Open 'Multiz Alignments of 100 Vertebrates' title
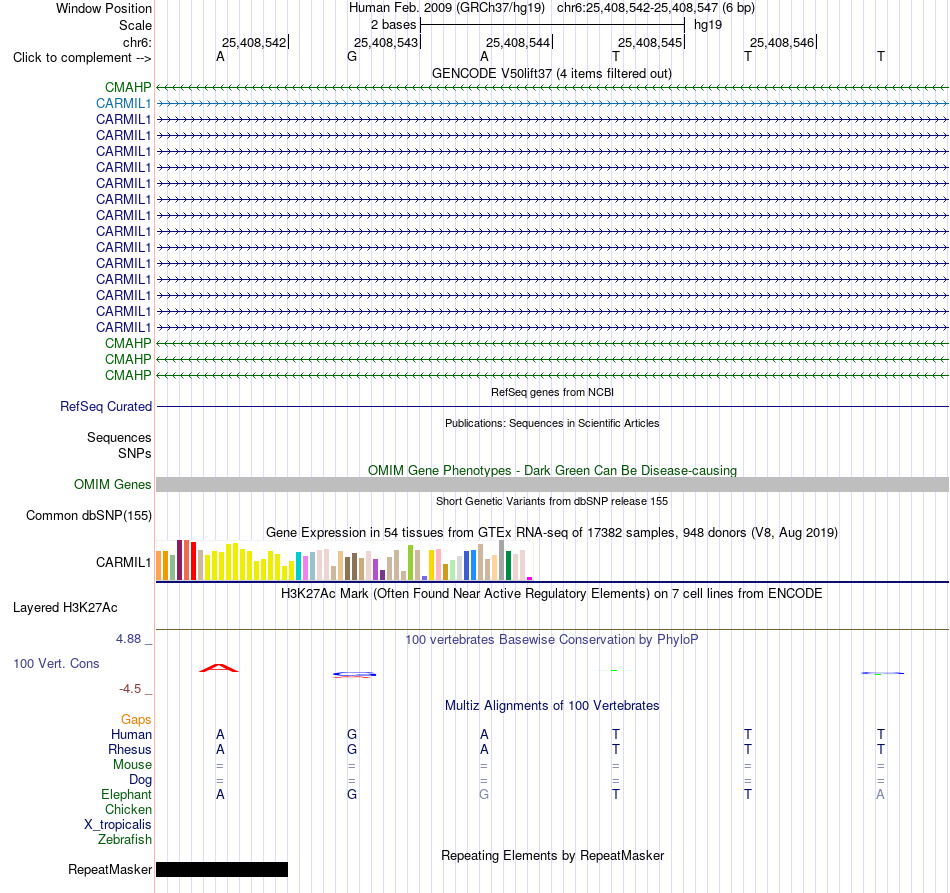 coord(552,705)
